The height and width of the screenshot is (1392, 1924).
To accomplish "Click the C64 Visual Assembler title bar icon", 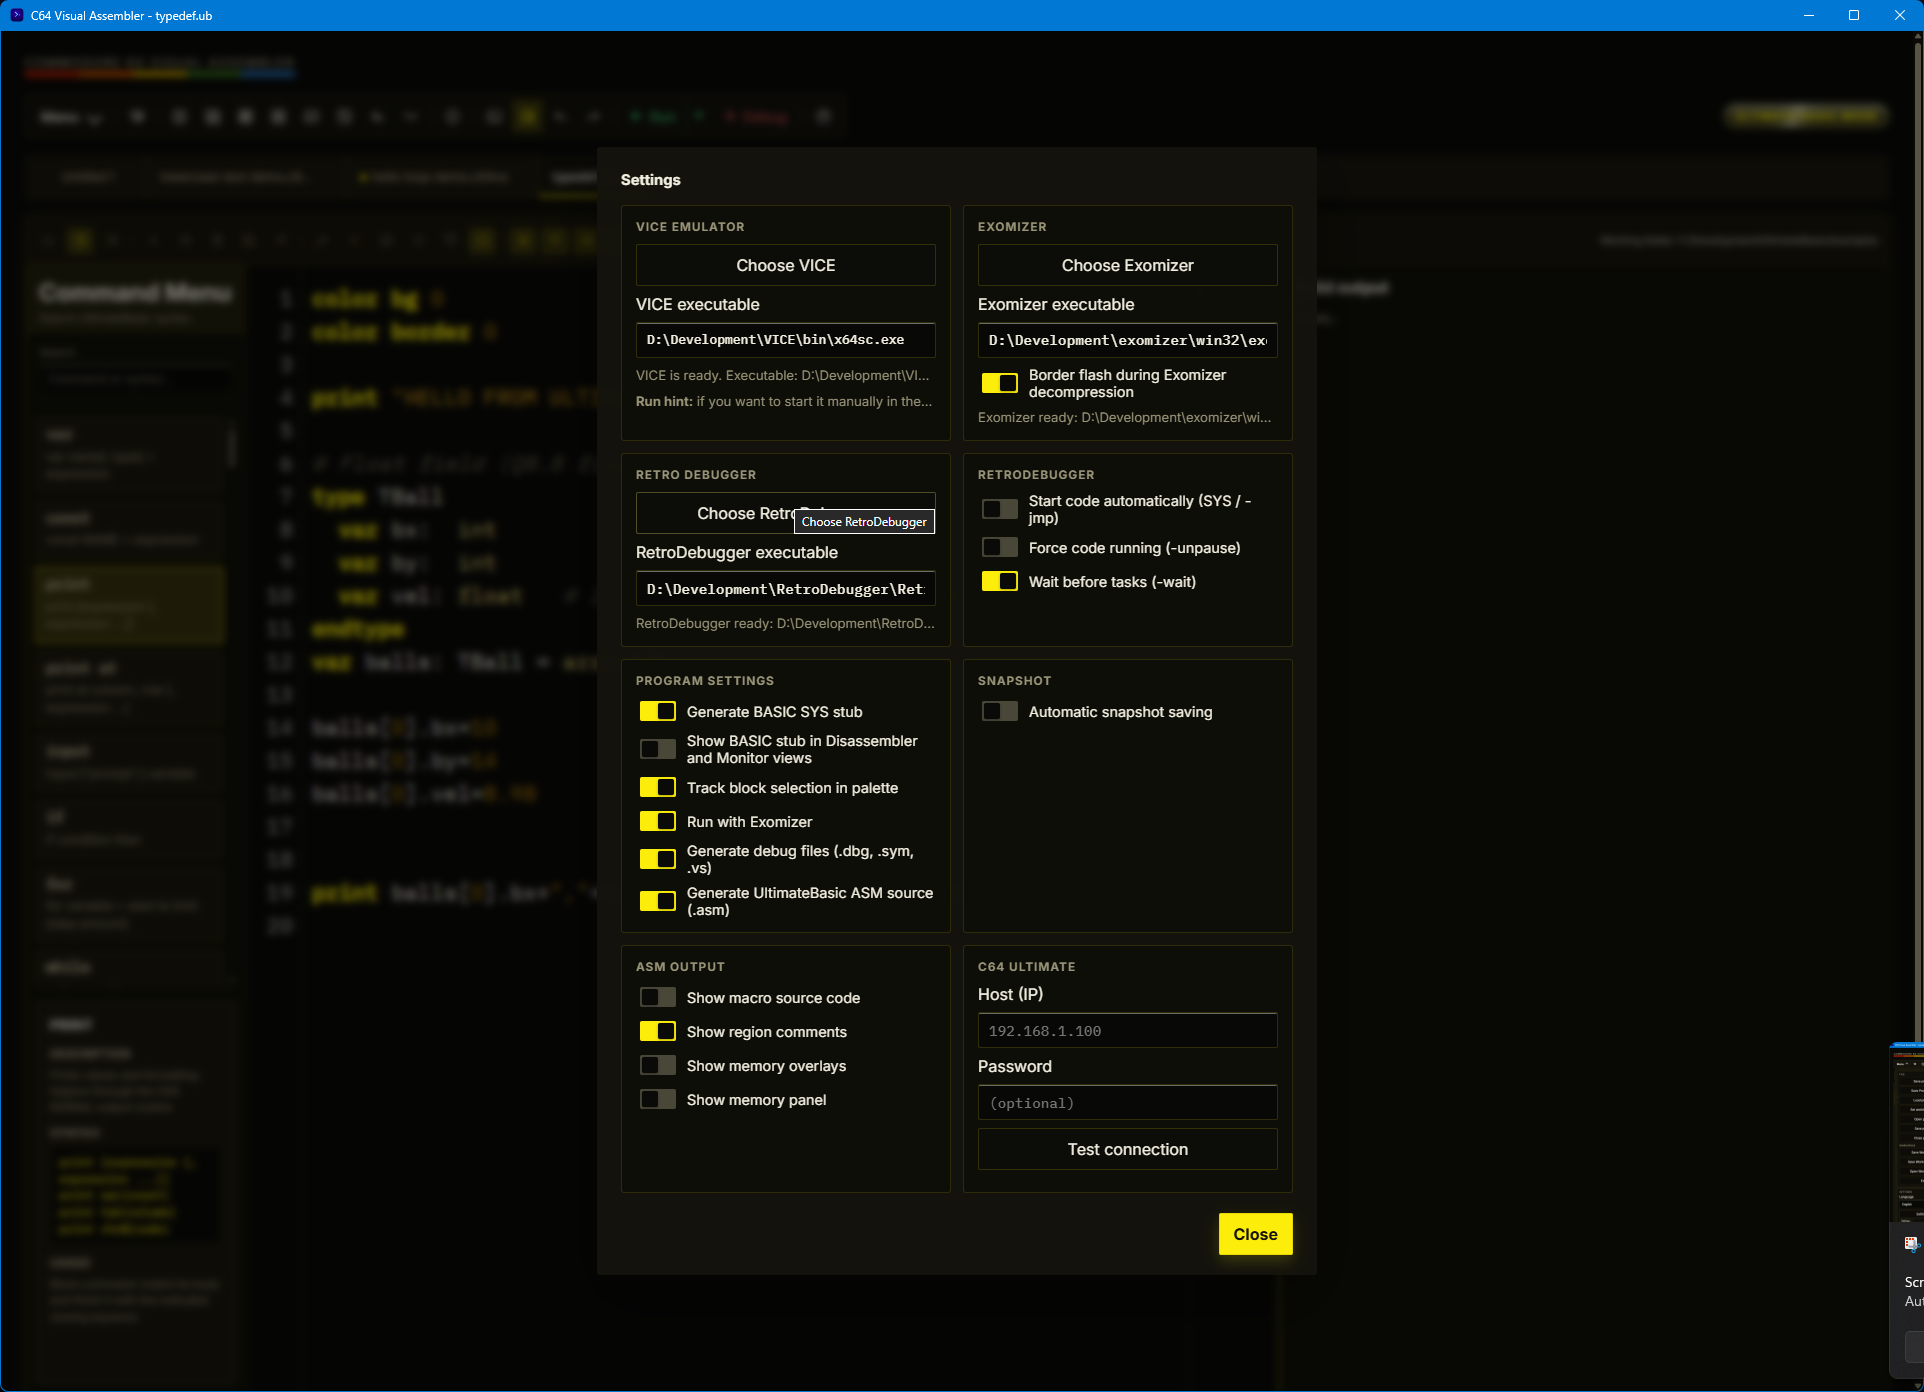I will (x=17, y=15).
